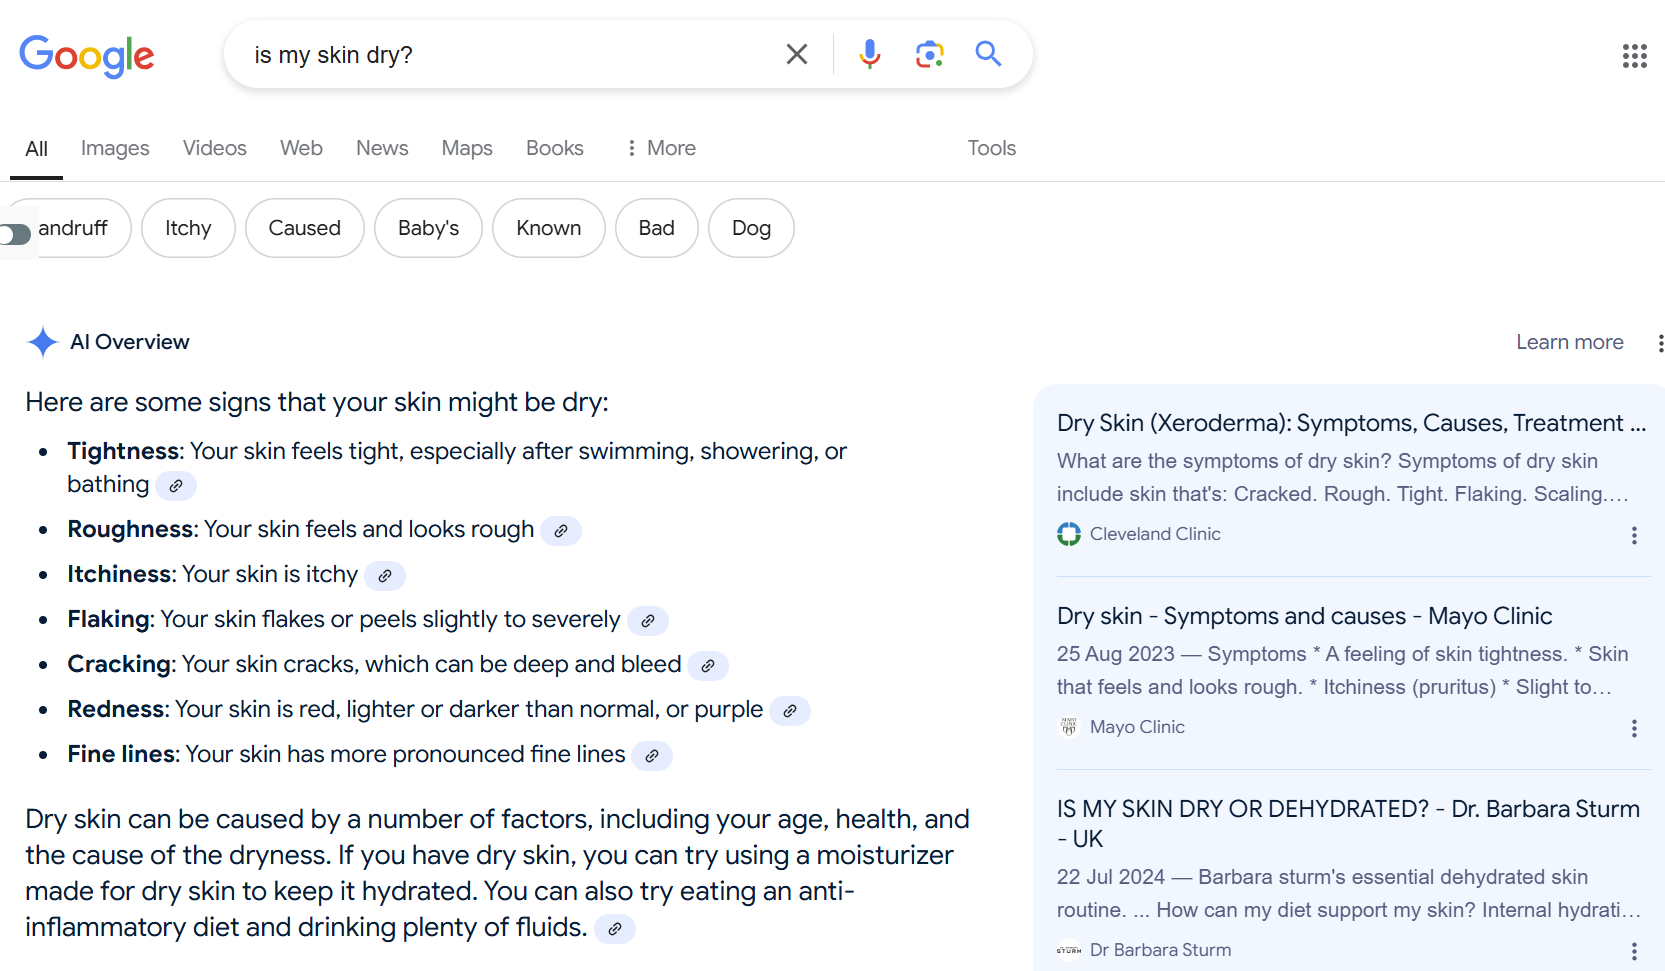Switch to the Books tab
Screen dimensions: 1665x971
click(554, 148)
